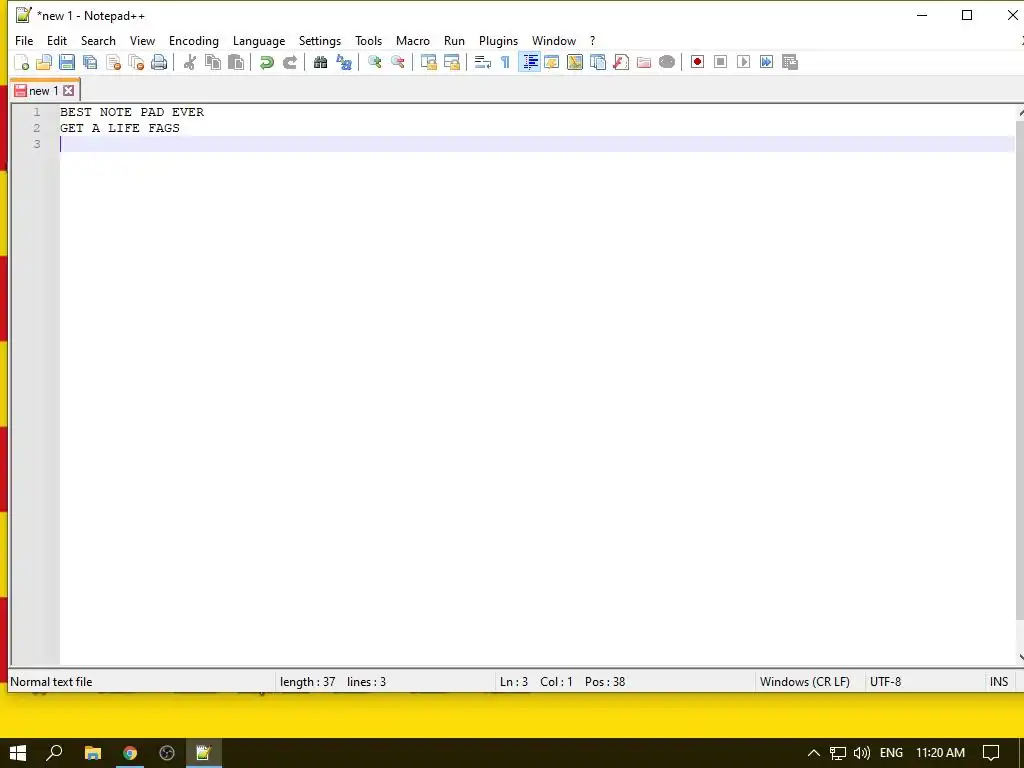Open the Folder as Workspace icon
1024x768 pixels.
644,62
